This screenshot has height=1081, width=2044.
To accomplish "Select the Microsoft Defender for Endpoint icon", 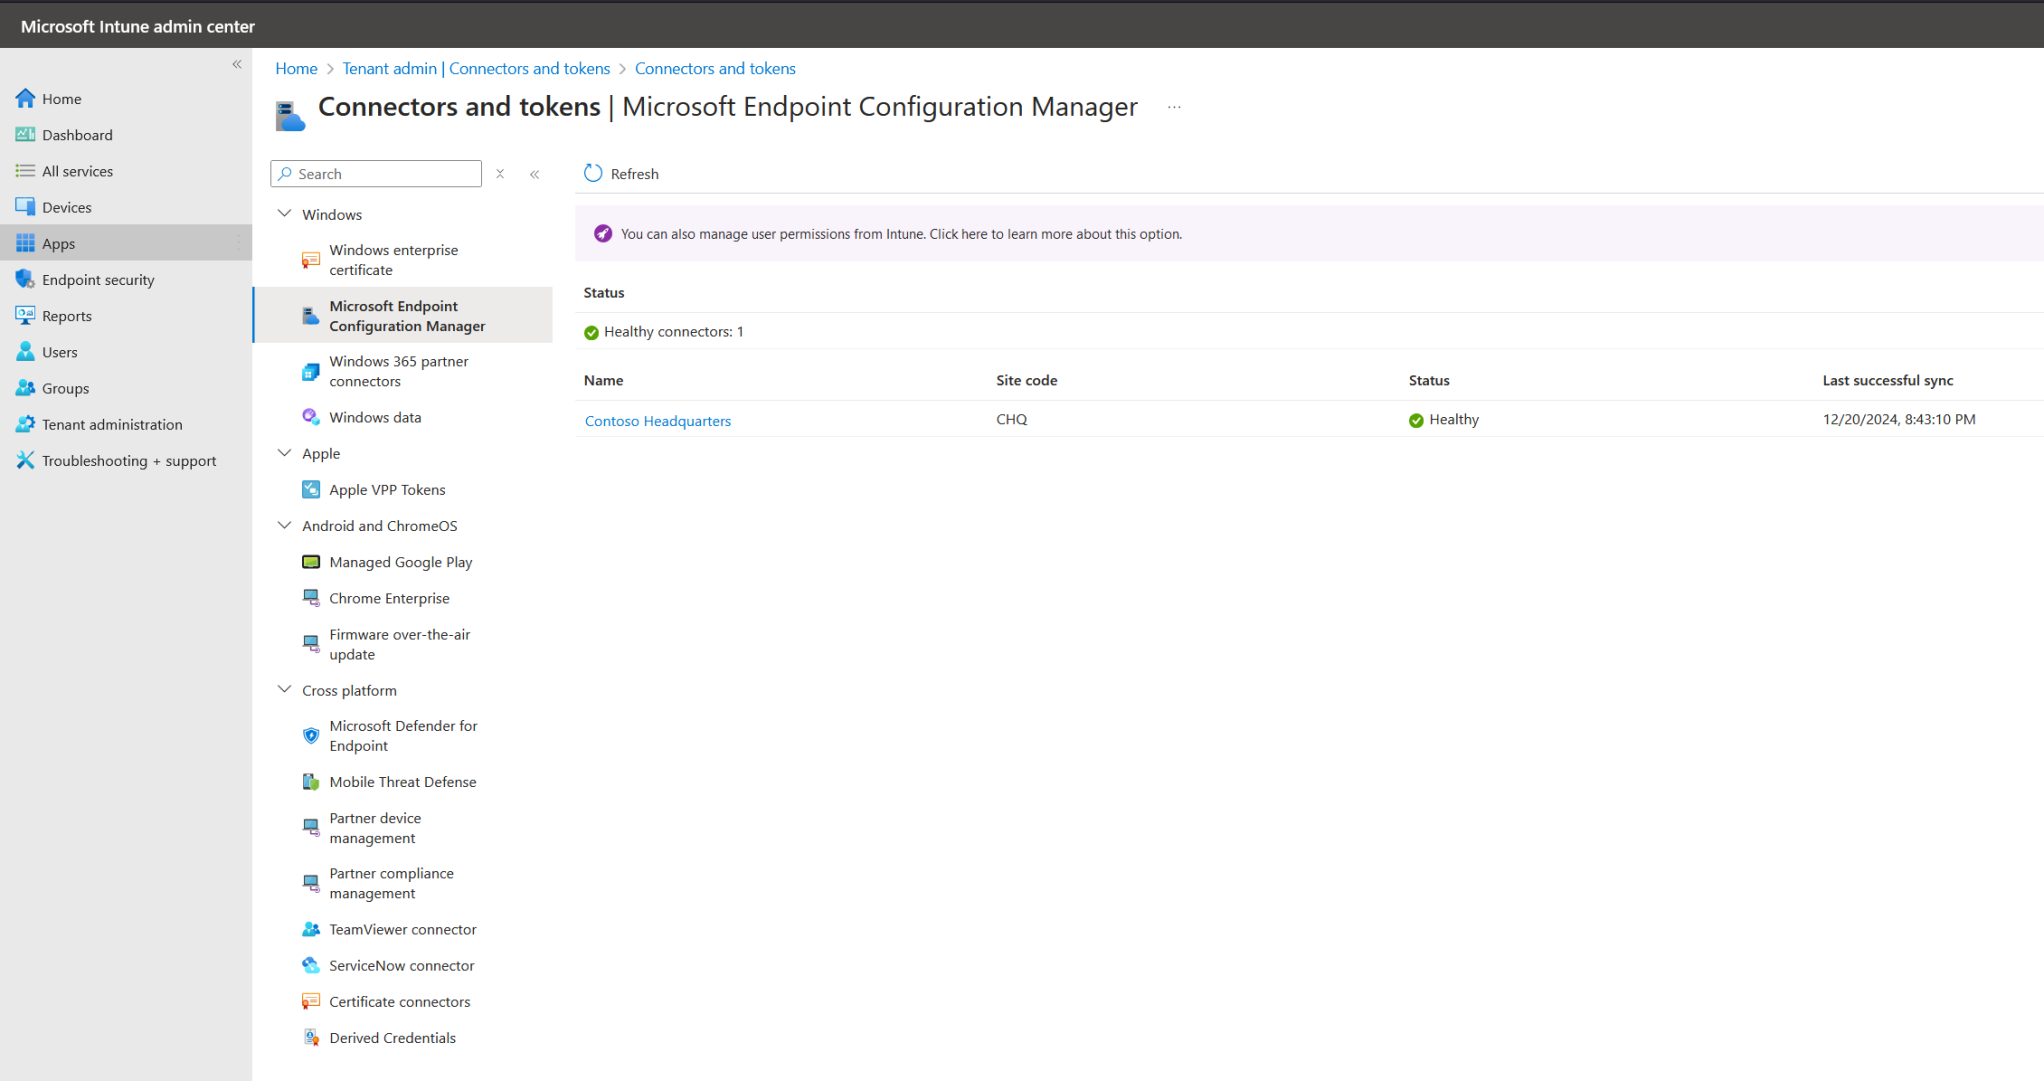I will 311,736.
